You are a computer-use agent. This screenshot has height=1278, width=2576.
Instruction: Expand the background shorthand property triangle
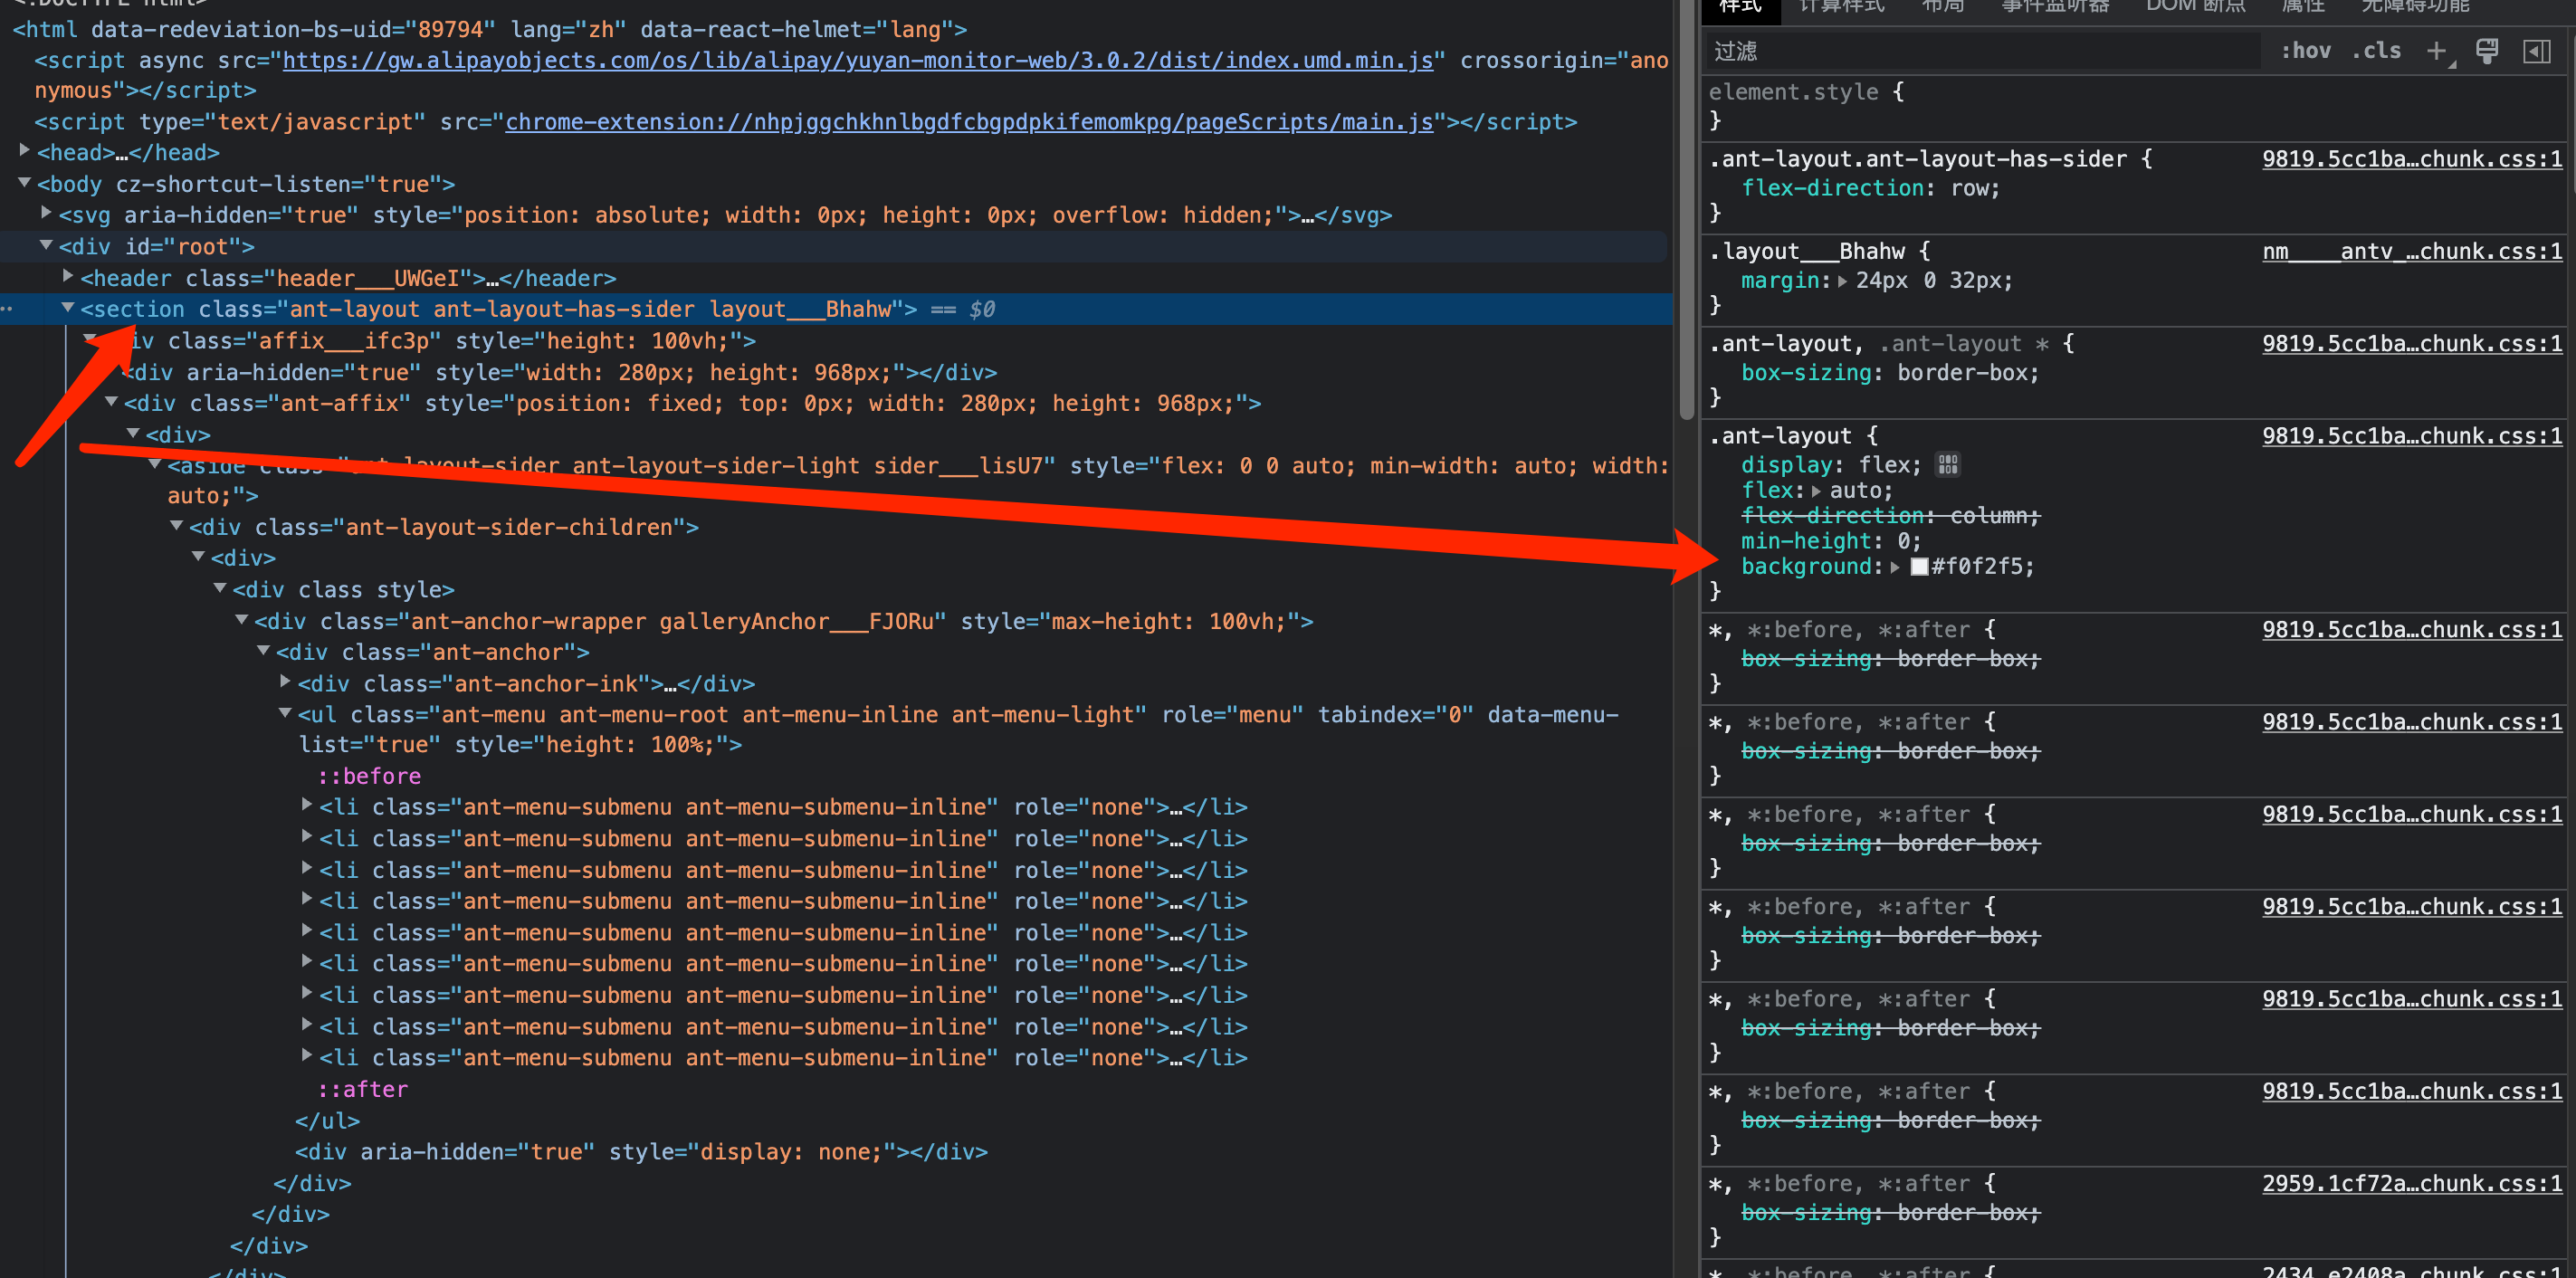(1894, 567)
